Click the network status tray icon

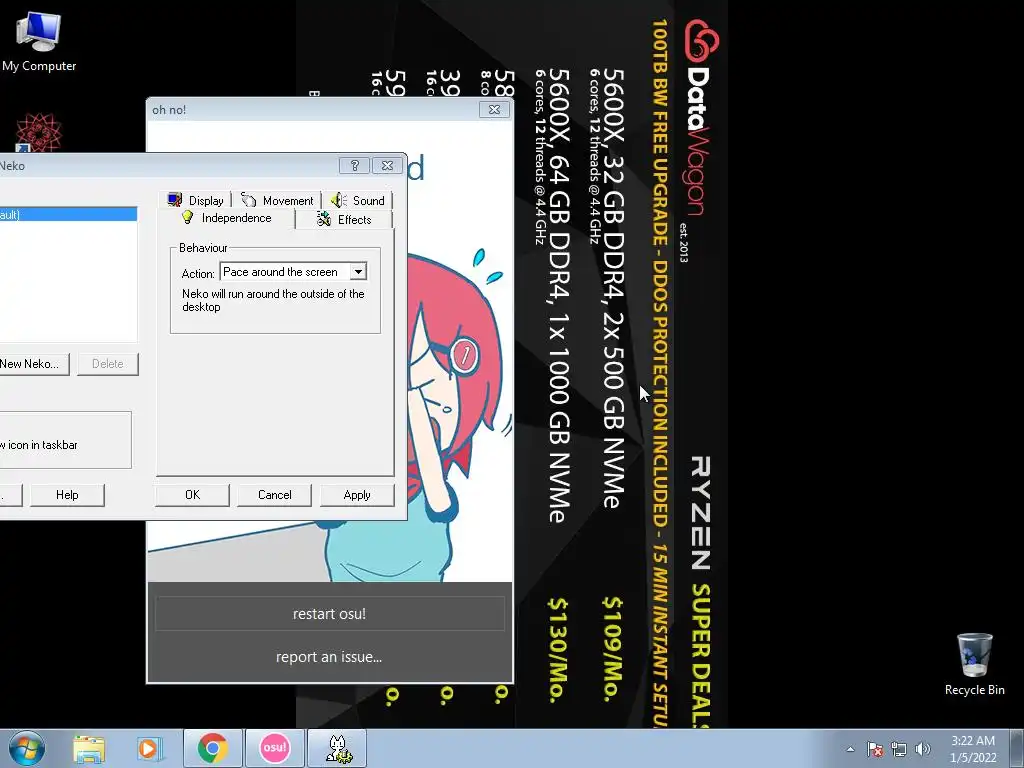(x=899, y=749)
